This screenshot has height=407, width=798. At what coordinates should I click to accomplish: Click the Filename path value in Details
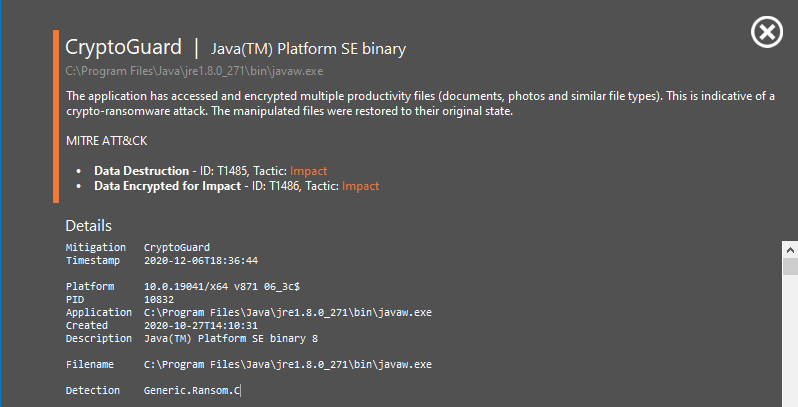(x=287, y=364)
